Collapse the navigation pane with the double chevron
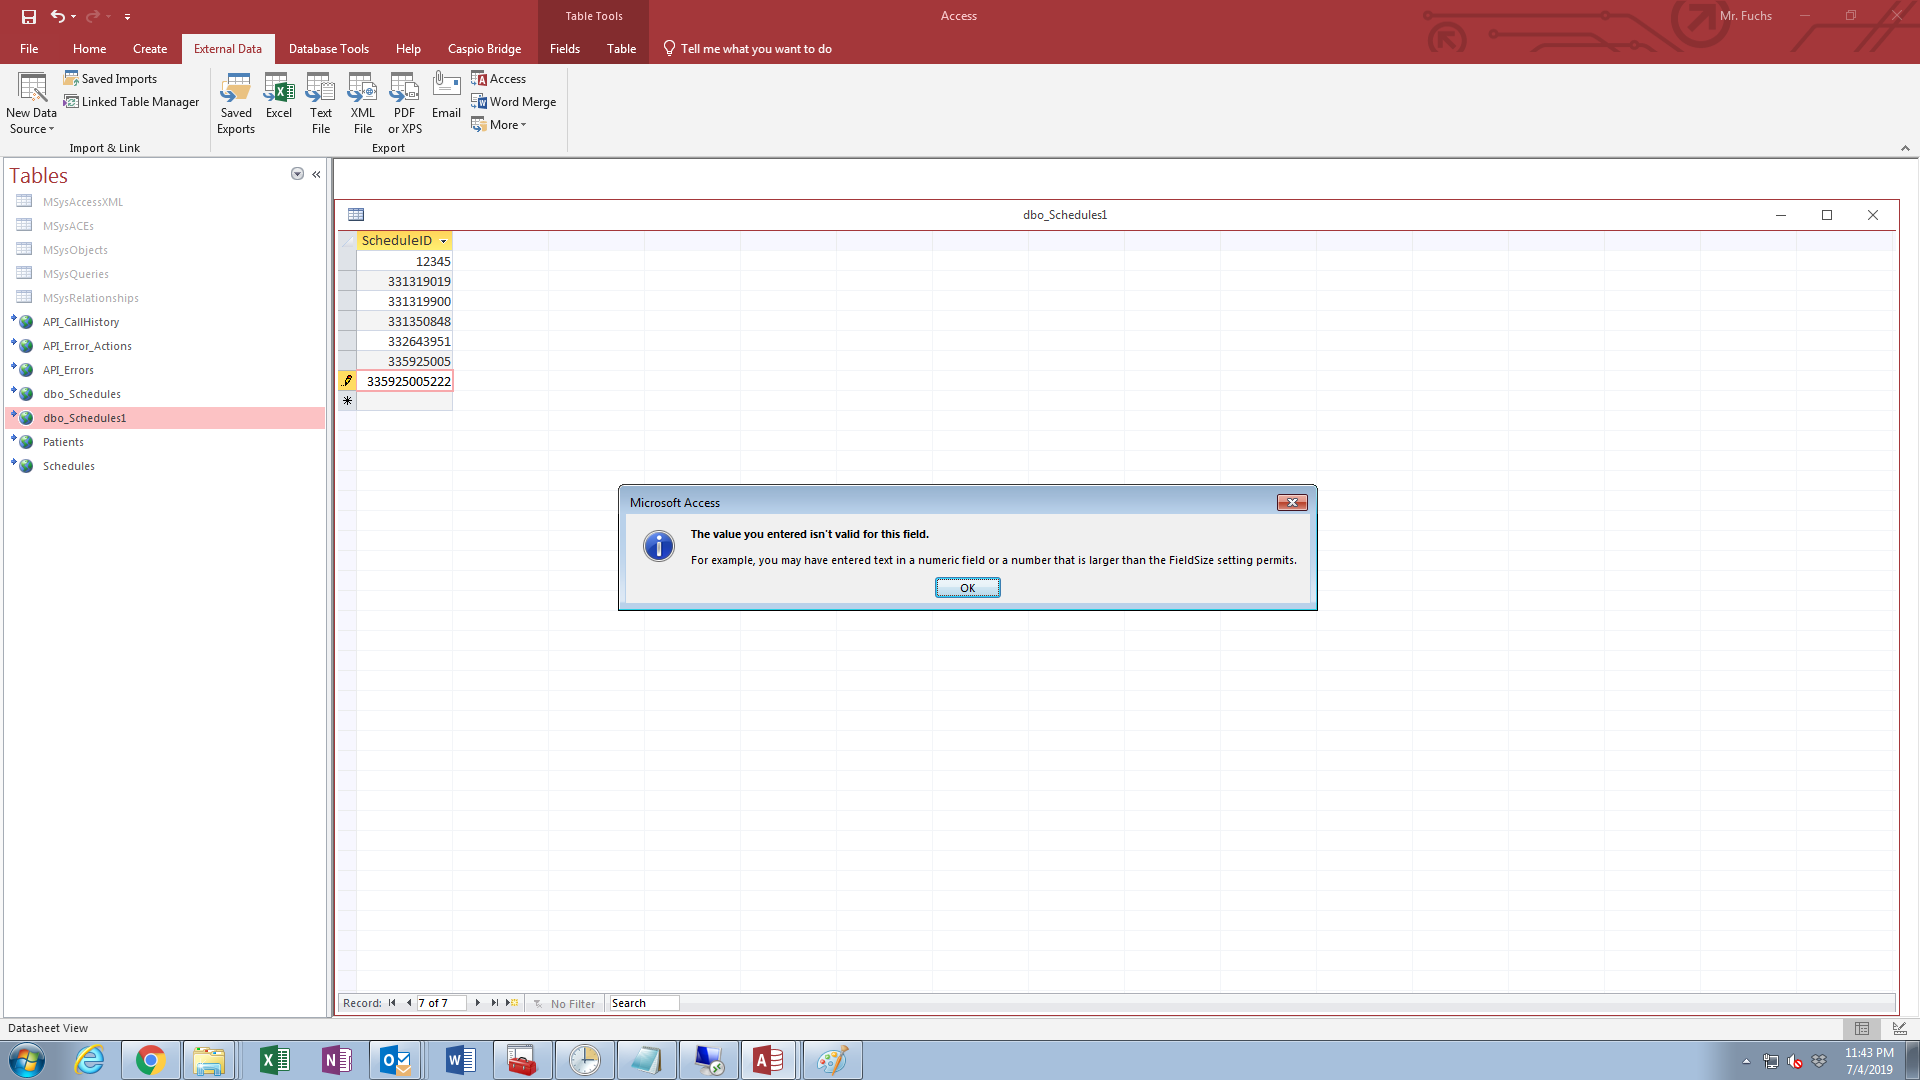 [316, 174]
